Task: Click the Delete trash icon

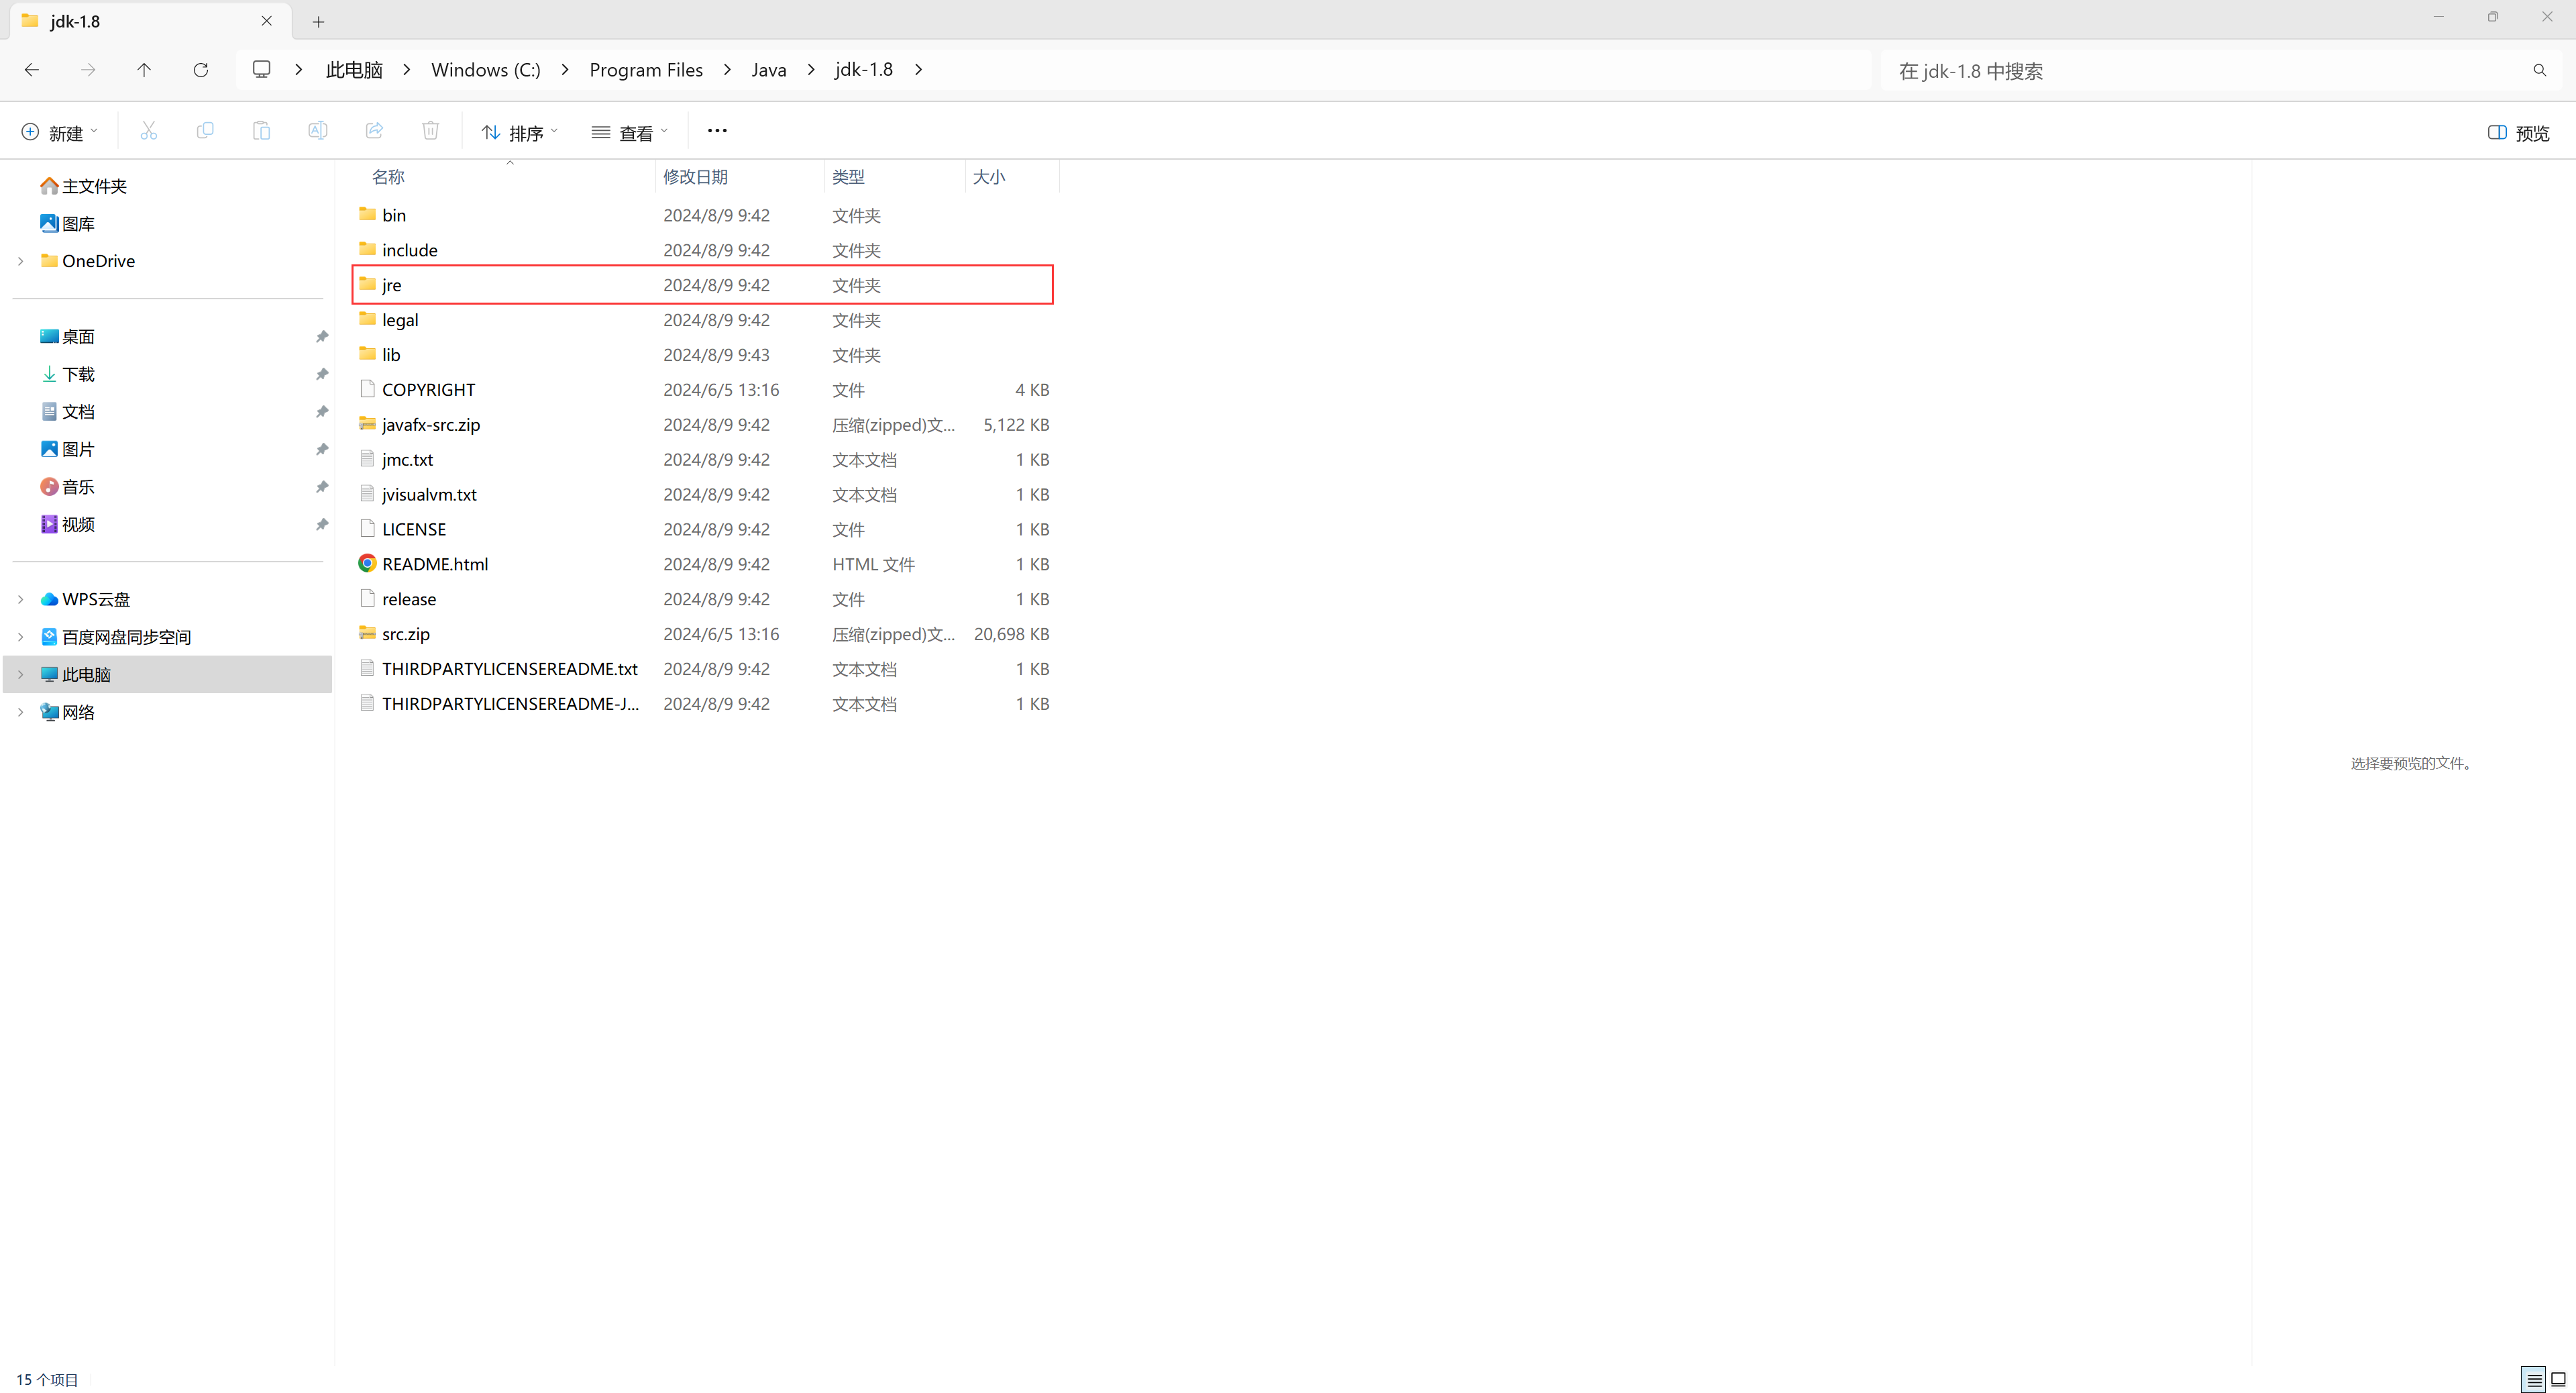Action: pyautogui.click(x=430, y=131)
